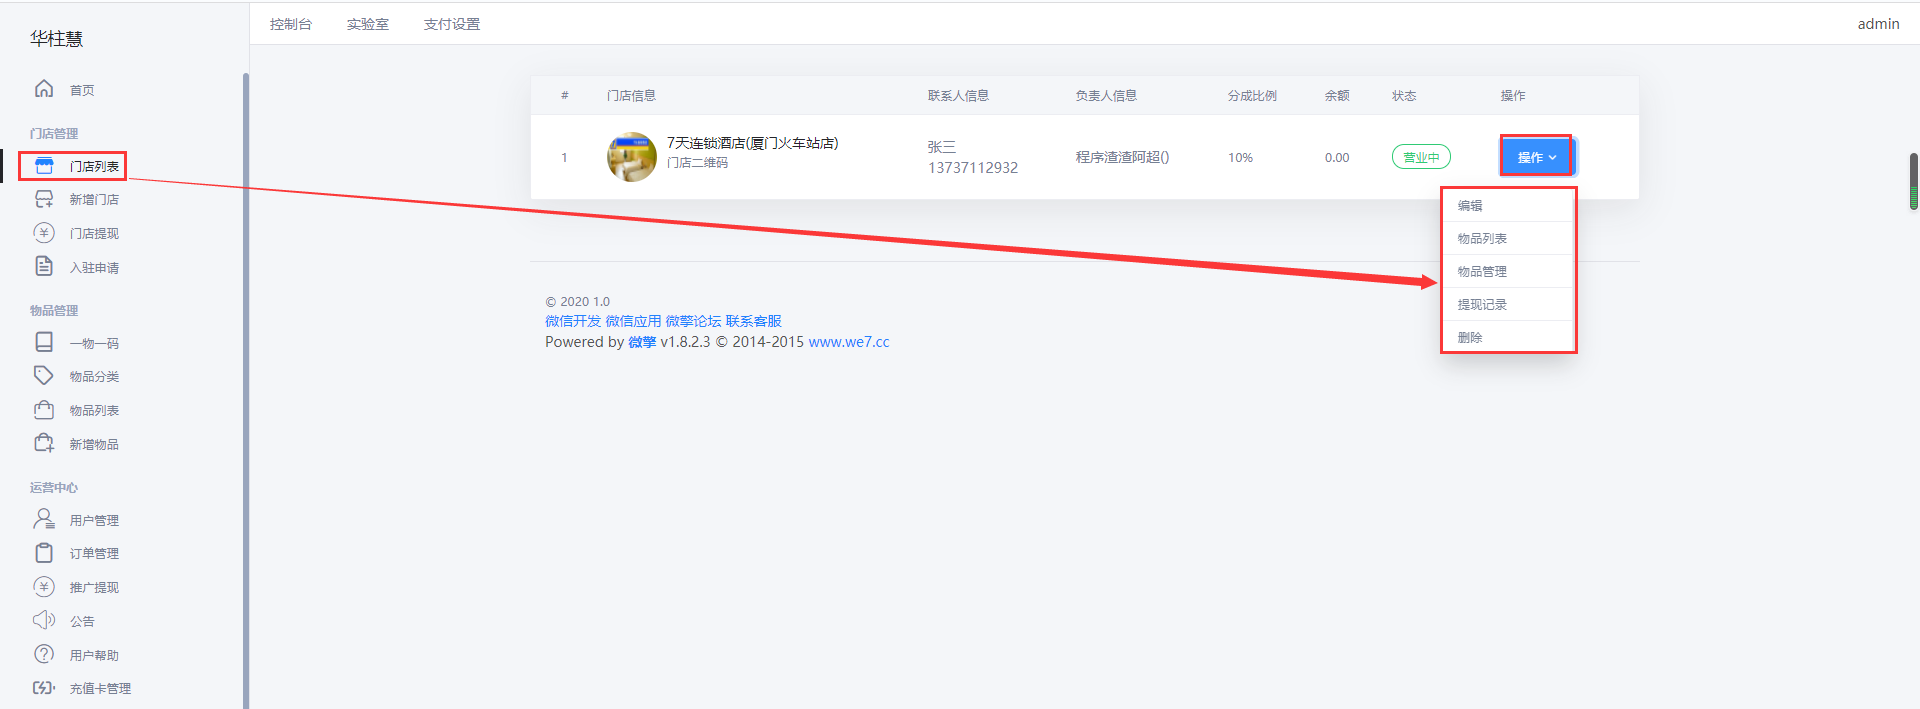Viewport: 1920px width, 709px height.
Task: Open 物品分类 sidebar entry
Action: [x=94, y=377]
